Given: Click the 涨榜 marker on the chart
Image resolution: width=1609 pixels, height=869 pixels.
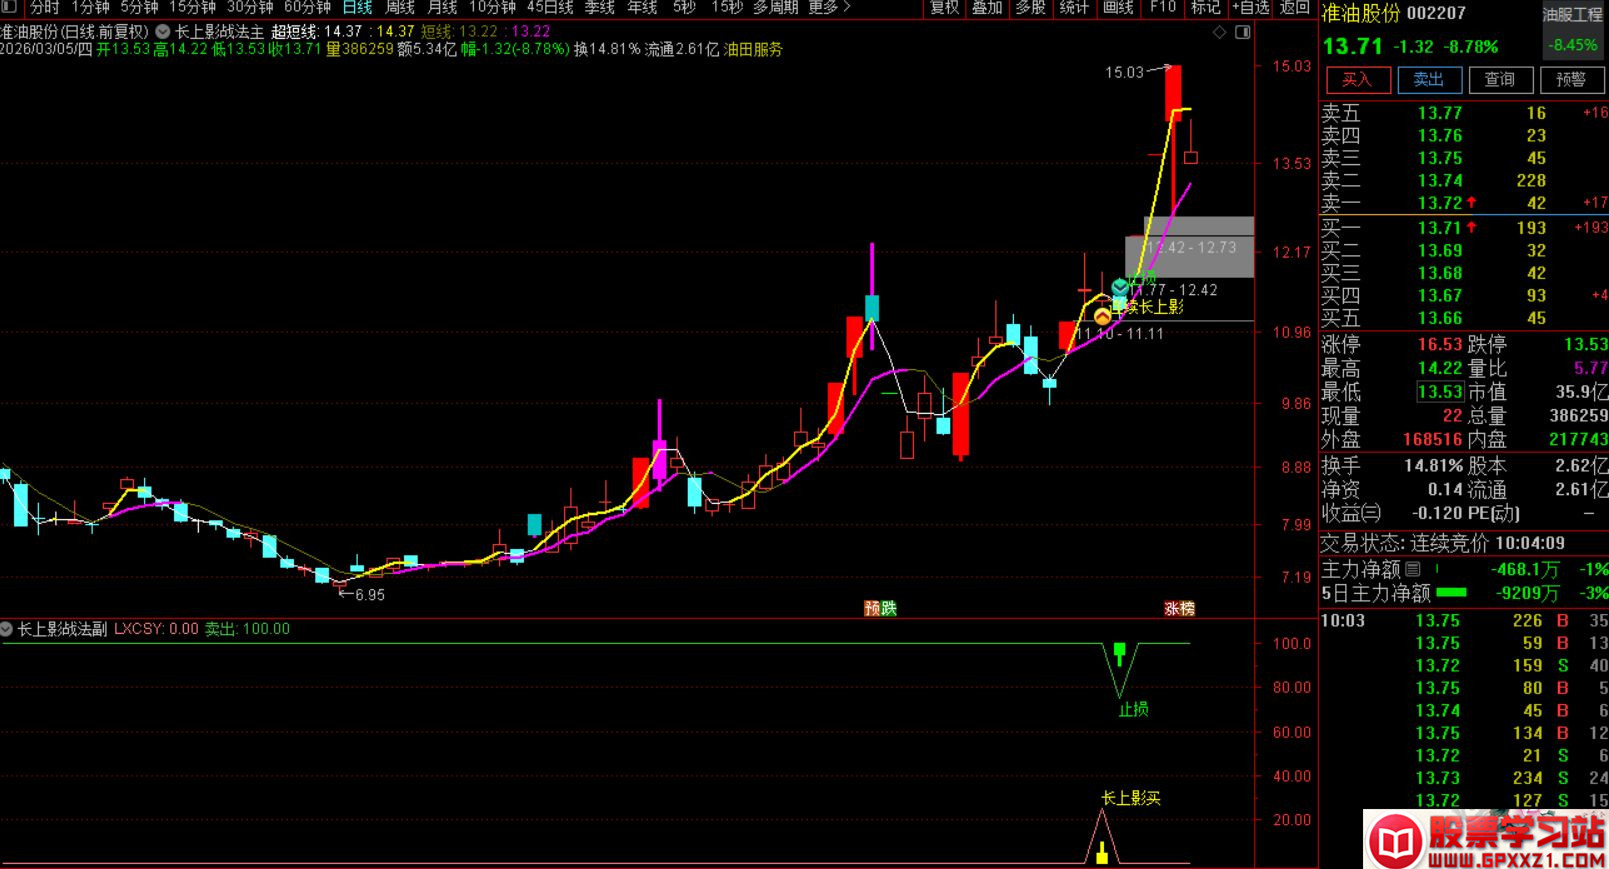Looking at the screenshot, I should coord(1179,608).
